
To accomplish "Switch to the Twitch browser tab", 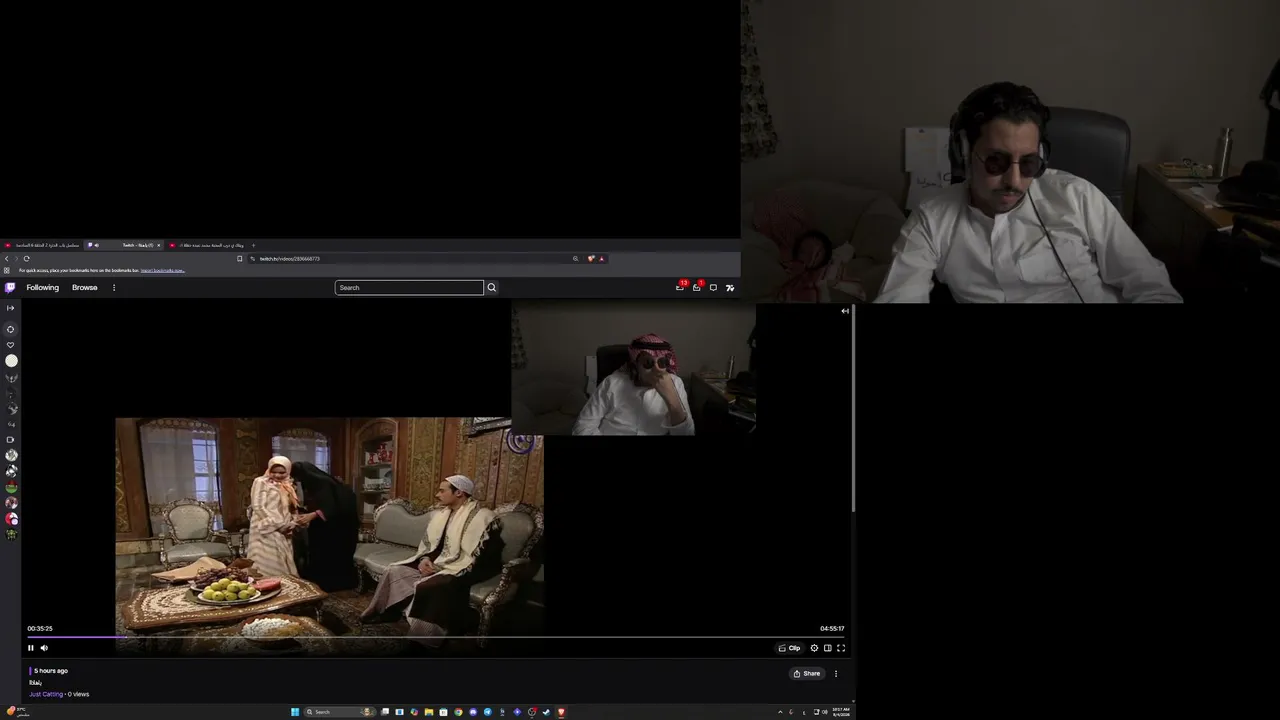I will (124, 245).
